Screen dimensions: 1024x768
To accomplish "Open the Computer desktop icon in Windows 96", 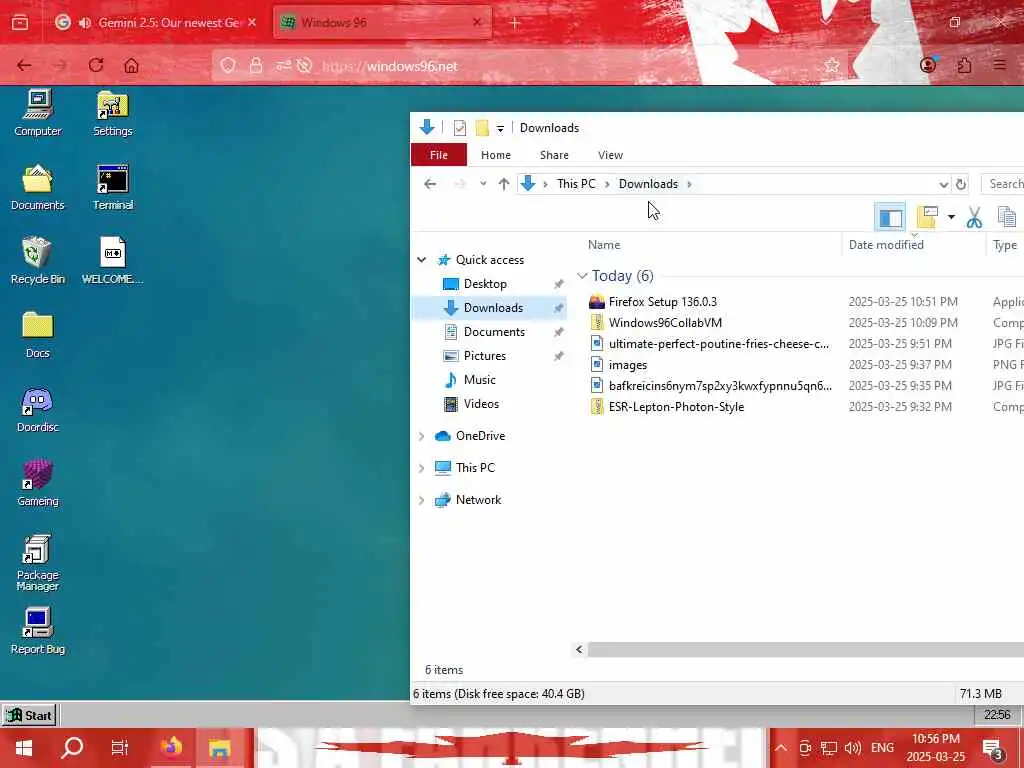I will coord(38,112).
